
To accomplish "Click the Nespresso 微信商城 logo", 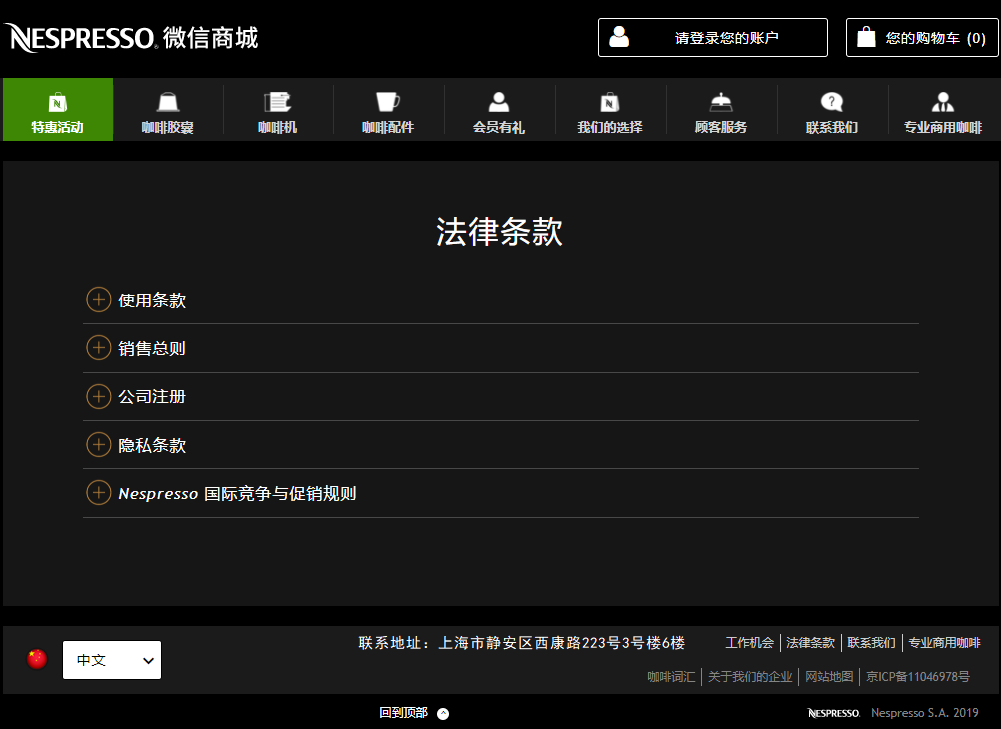I will click(x=131, y=38).
